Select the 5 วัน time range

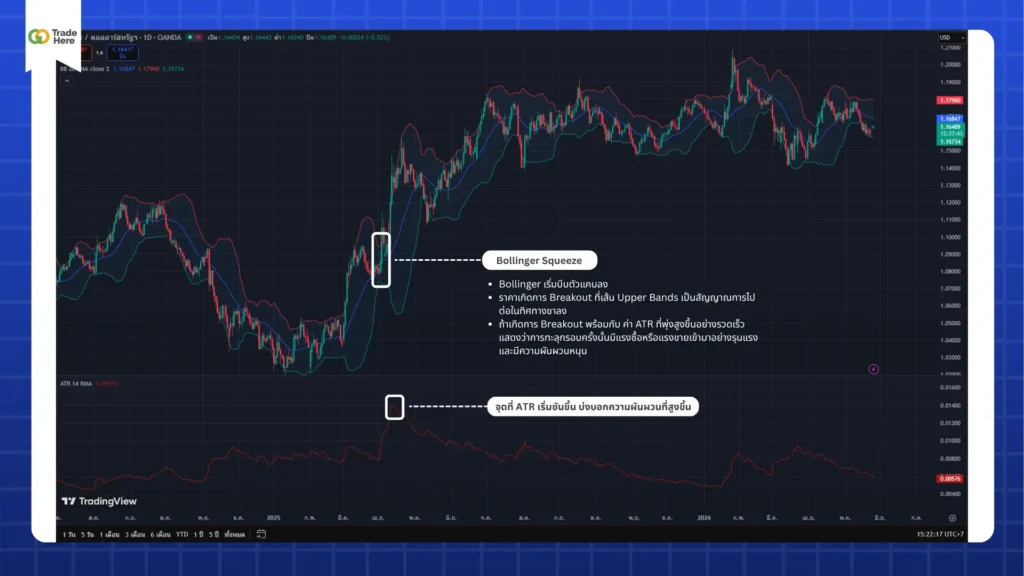point(88,534)
